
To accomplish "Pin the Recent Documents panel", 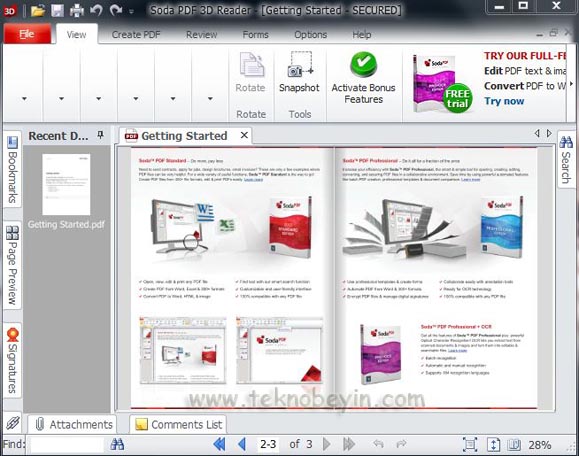I will point(100,135).
